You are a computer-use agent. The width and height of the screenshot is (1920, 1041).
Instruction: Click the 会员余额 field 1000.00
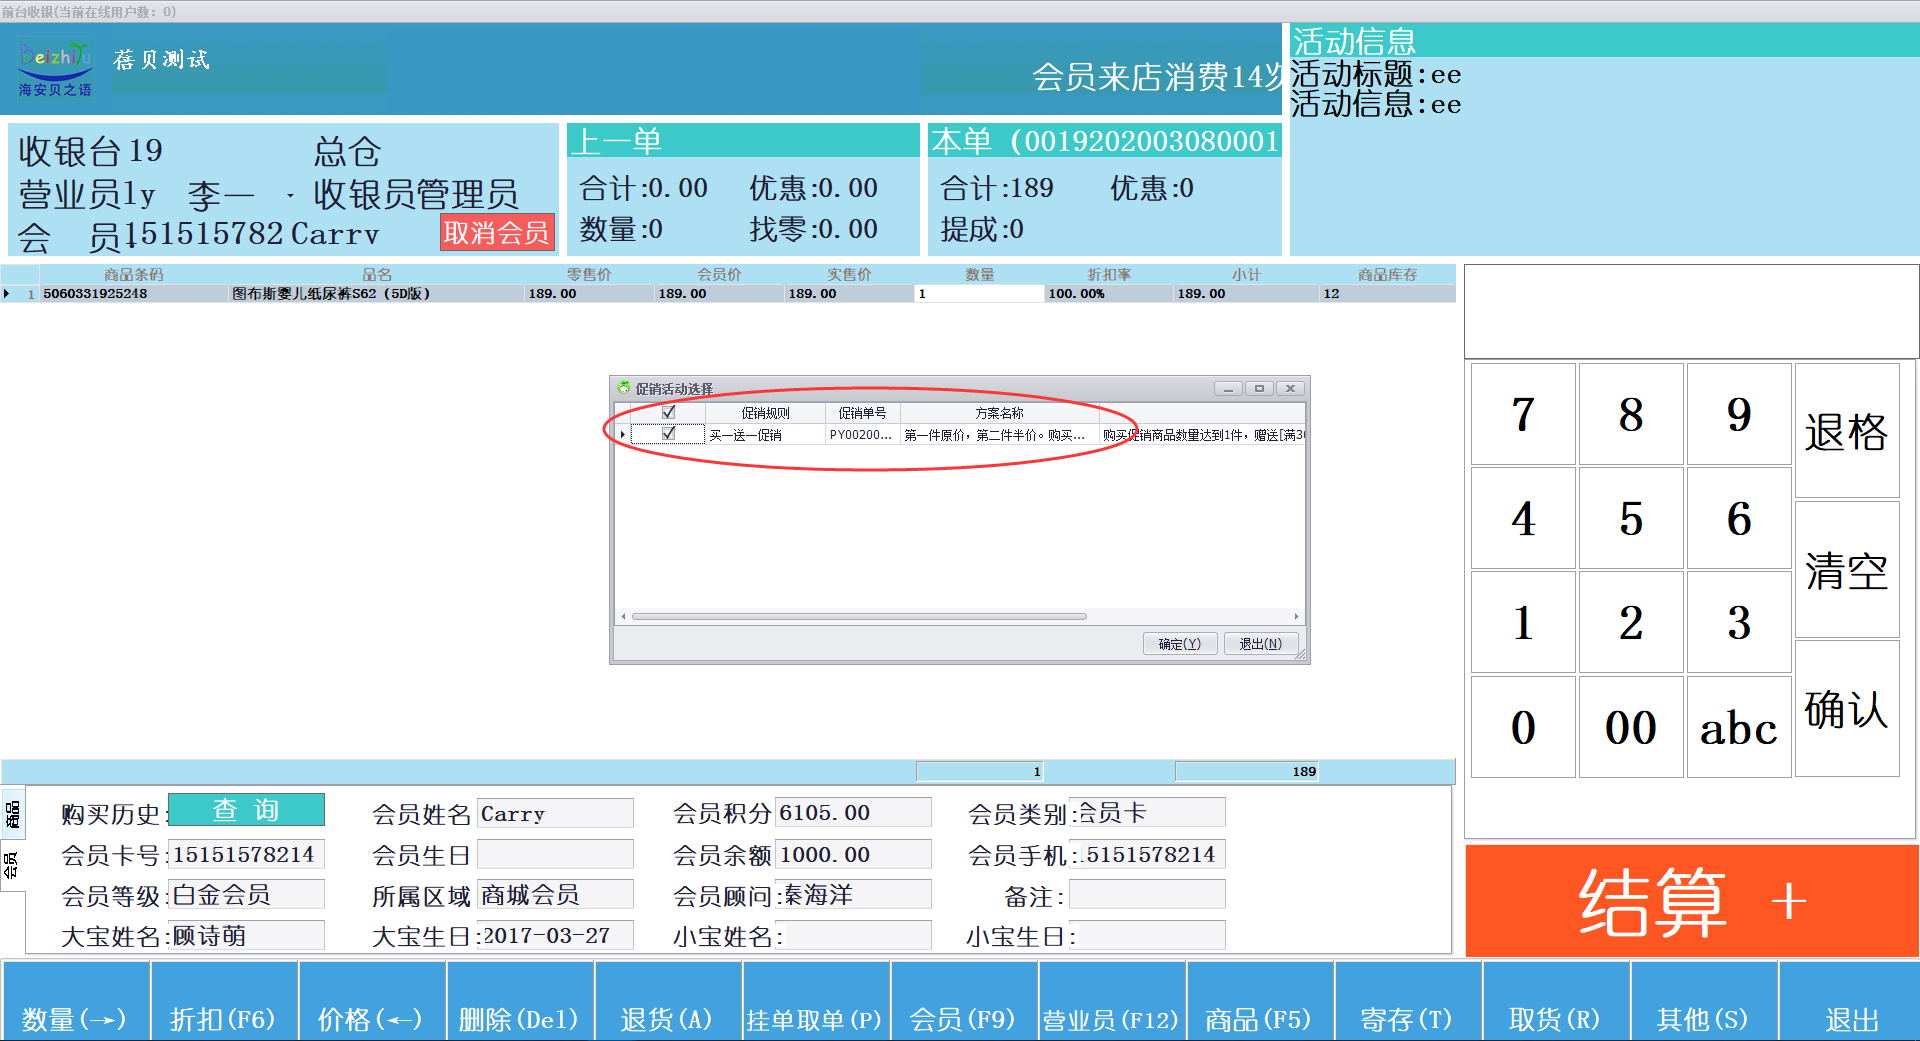pyautogui.click(x=853, y=855)
